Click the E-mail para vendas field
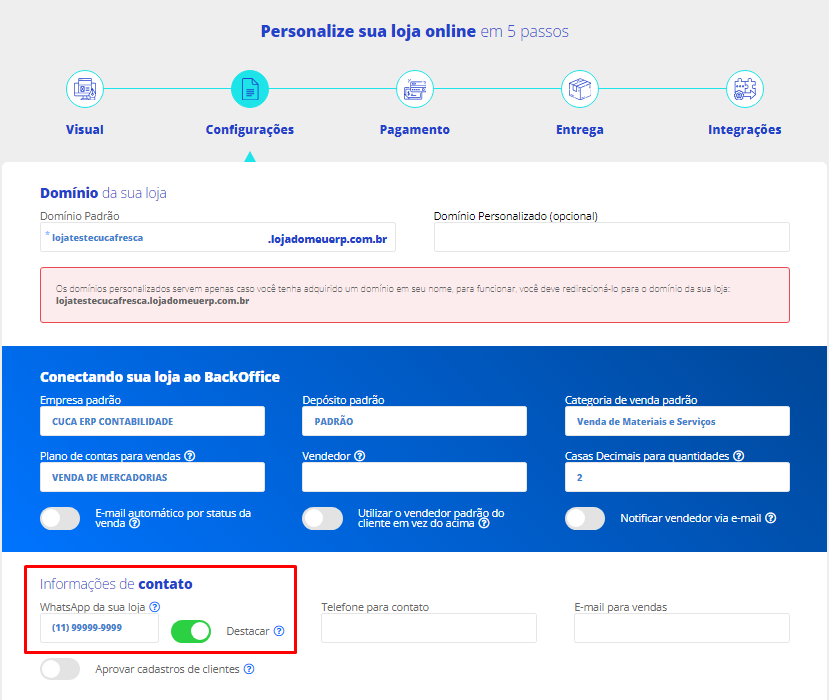The height and width of the screenshot is (700, 829). coord(682,628)
